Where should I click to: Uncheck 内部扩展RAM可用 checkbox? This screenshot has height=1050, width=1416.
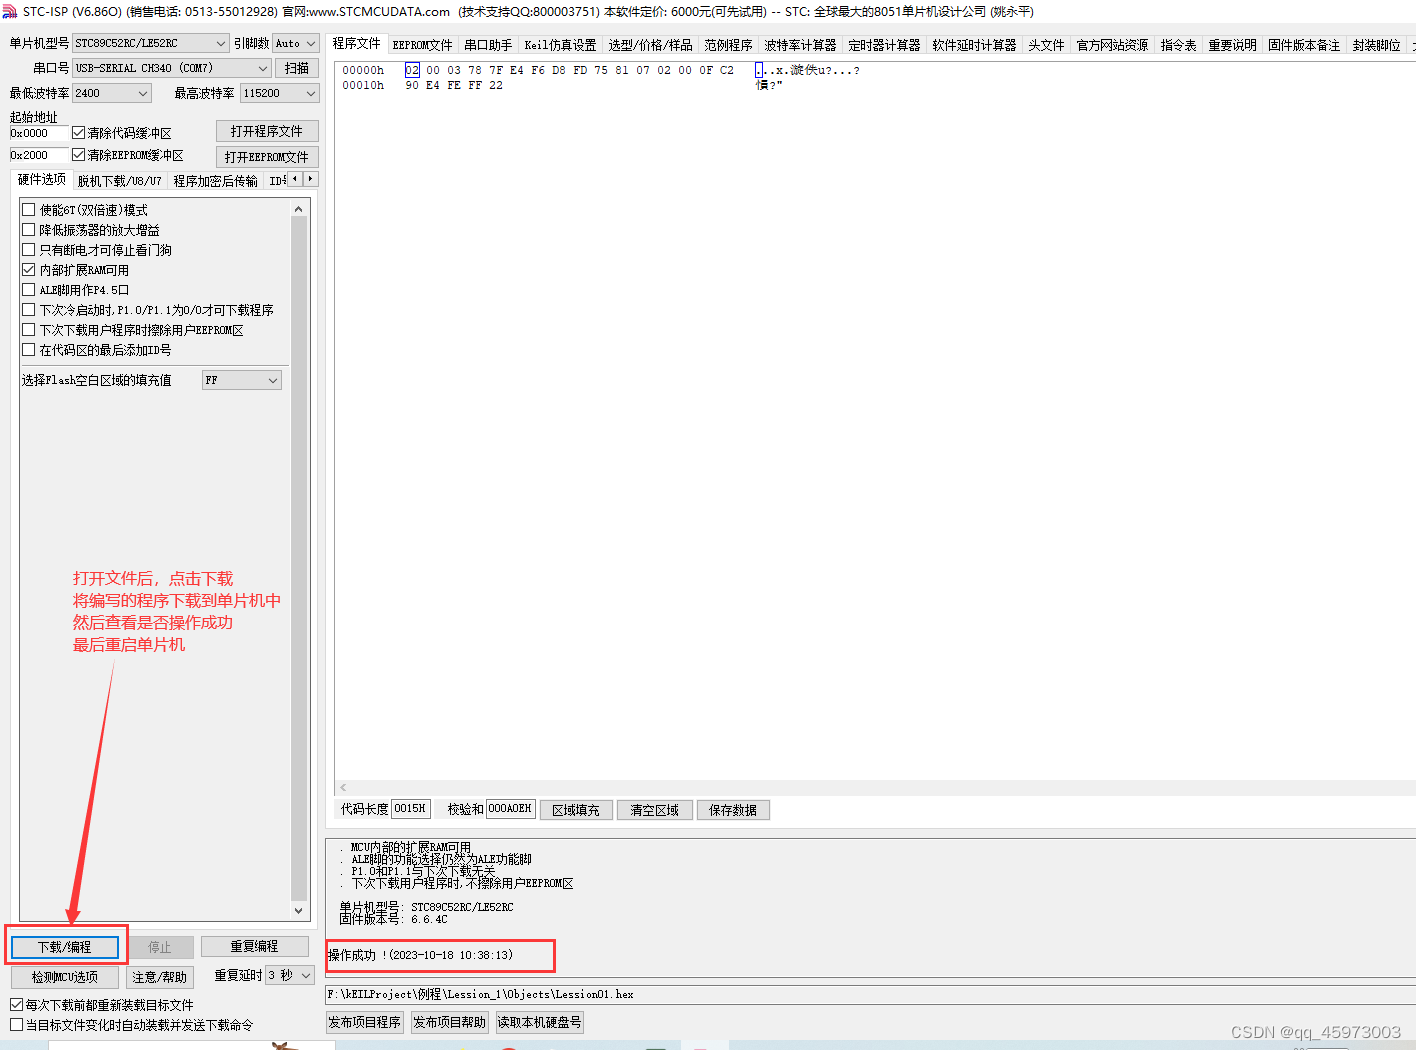(29, 270)
